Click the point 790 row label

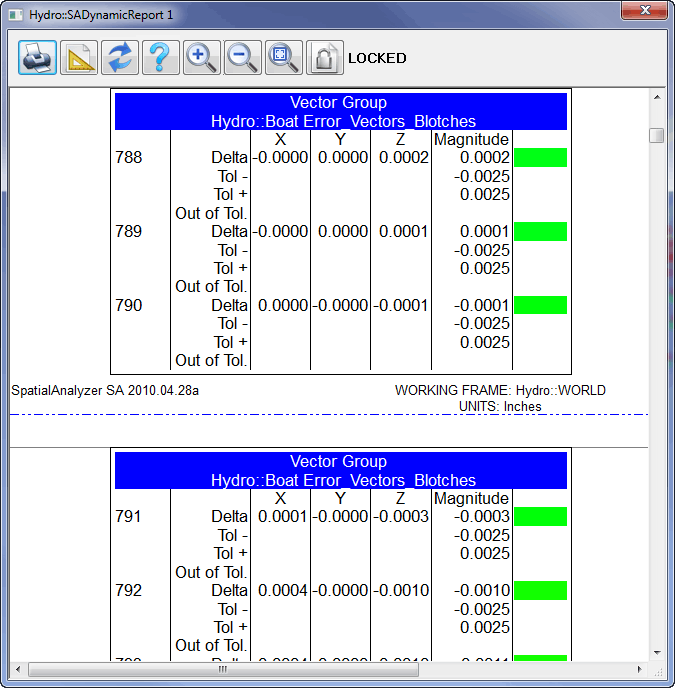pos(129,305)
